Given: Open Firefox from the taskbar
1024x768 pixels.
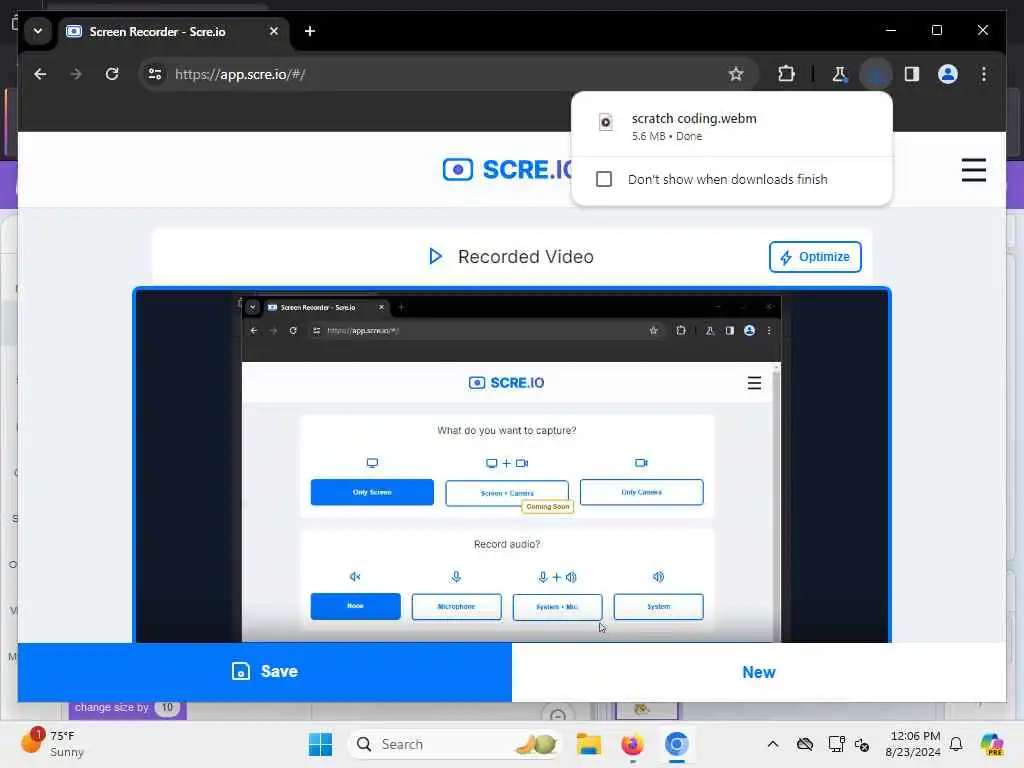Looking at the screenshot, I should [x=632, y=744].
